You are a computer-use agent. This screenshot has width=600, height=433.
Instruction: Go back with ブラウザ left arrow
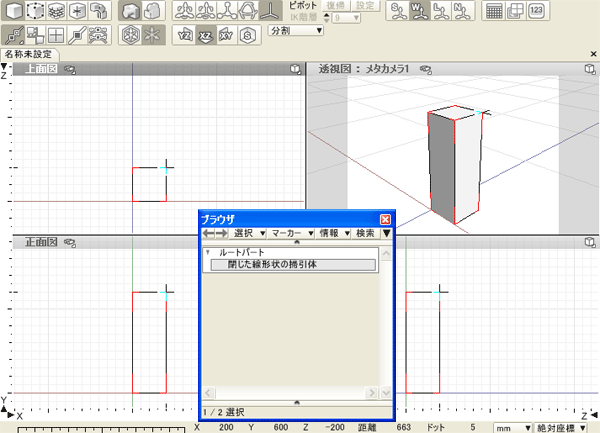tap(209, 233)
